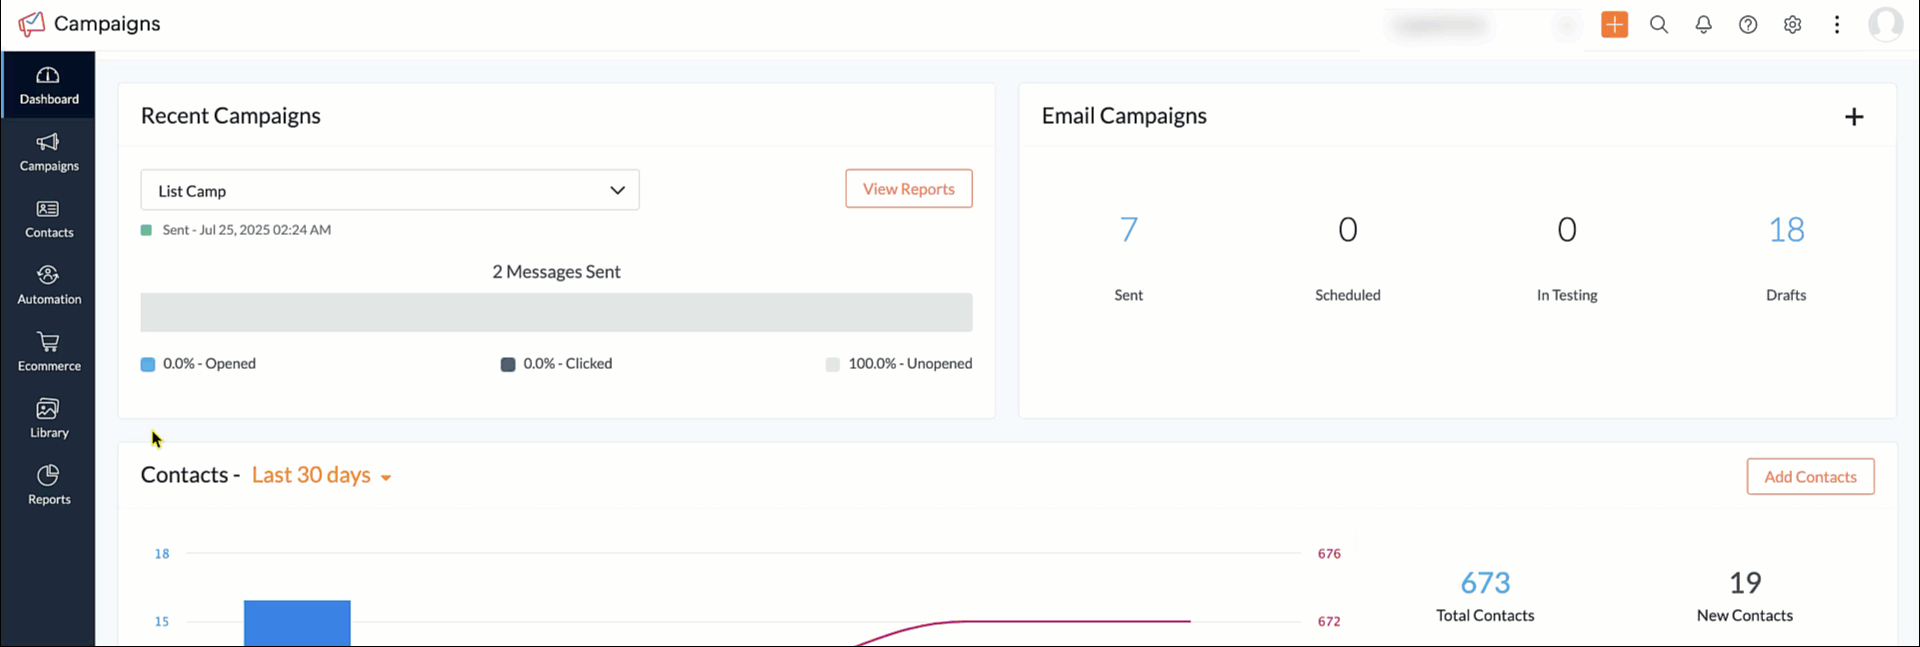Click the blue Opened legend swatch
Viewport: 1920px width, 647px height.
pos(148,364)
